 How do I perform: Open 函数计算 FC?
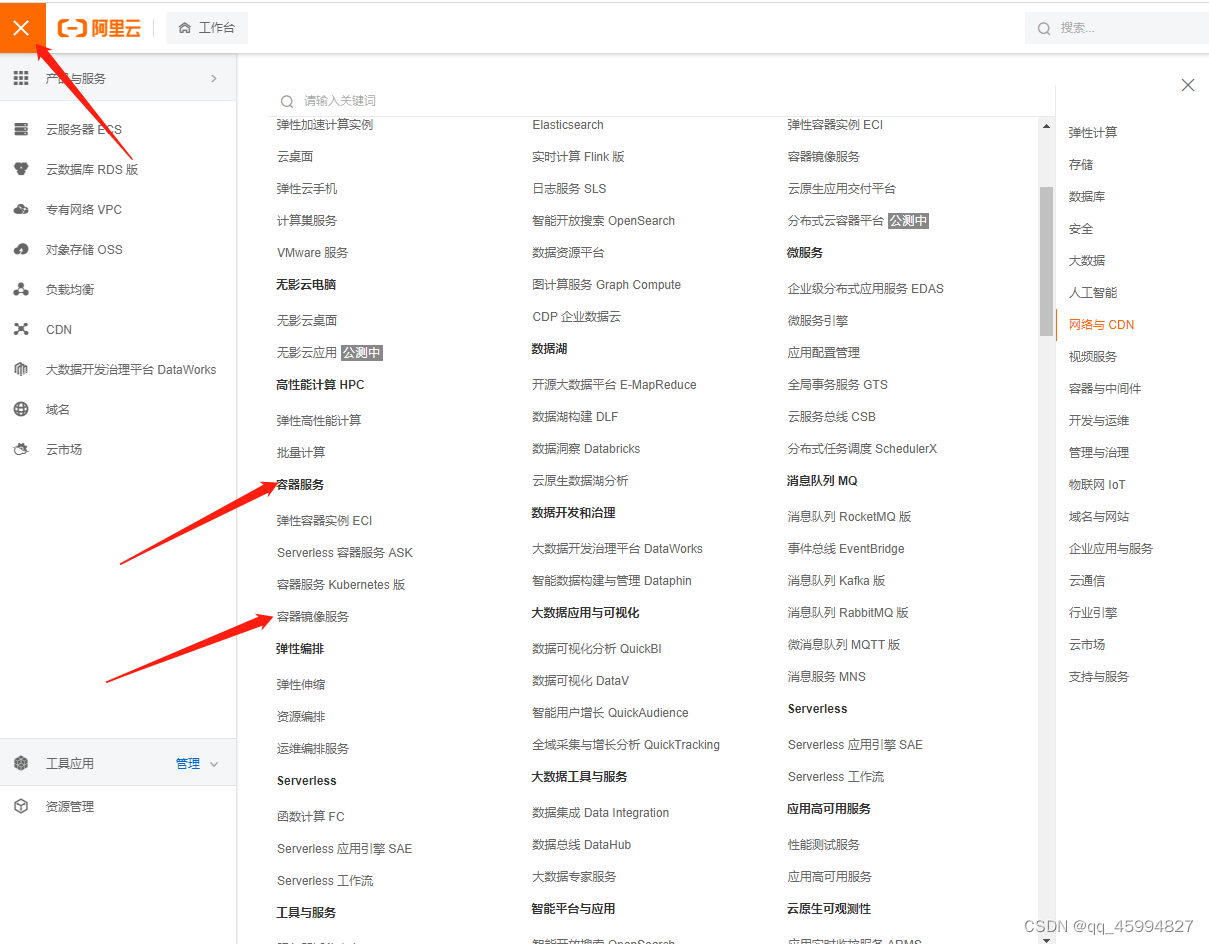311,816
